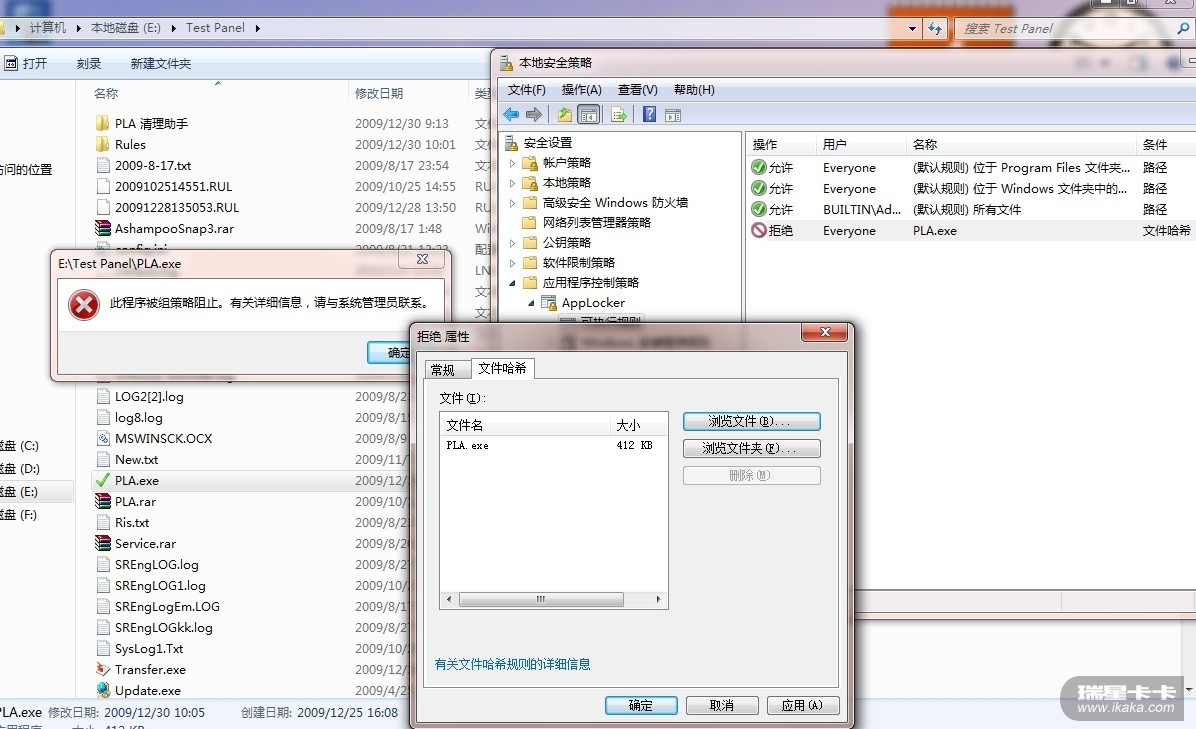Viewport: 1196px width, 729px height.
Task: Click the deny rule icon for PLA.exe
Action: [758, 230]
